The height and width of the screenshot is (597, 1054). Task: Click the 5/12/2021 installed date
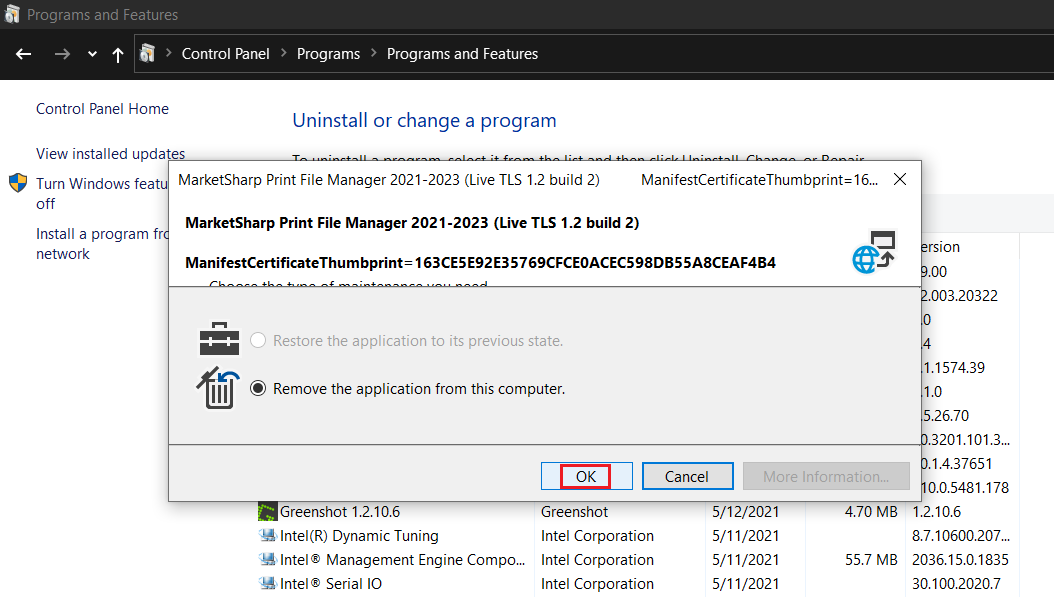coord(745,512)
